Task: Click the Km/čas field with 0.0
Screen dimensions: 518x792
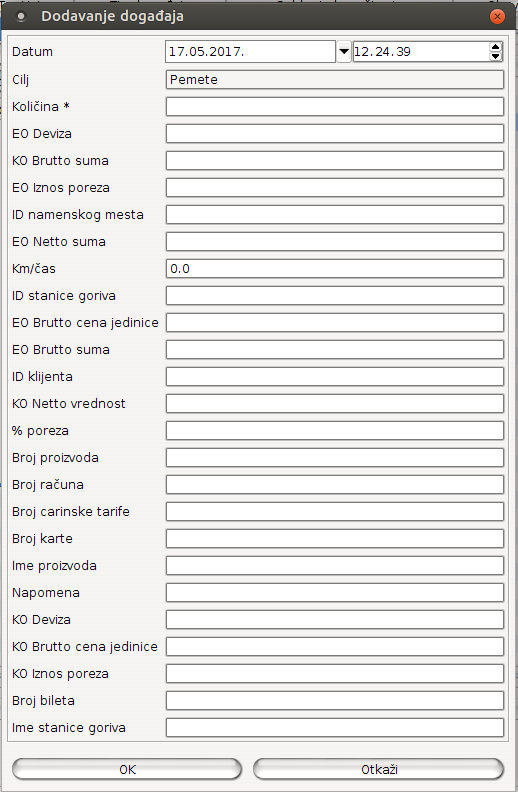Action: click(x=335, y=269)
